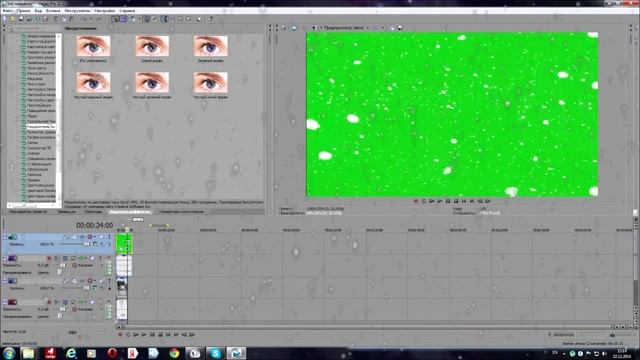
Task: Click Record under the video preview
Action: (416, 201)
